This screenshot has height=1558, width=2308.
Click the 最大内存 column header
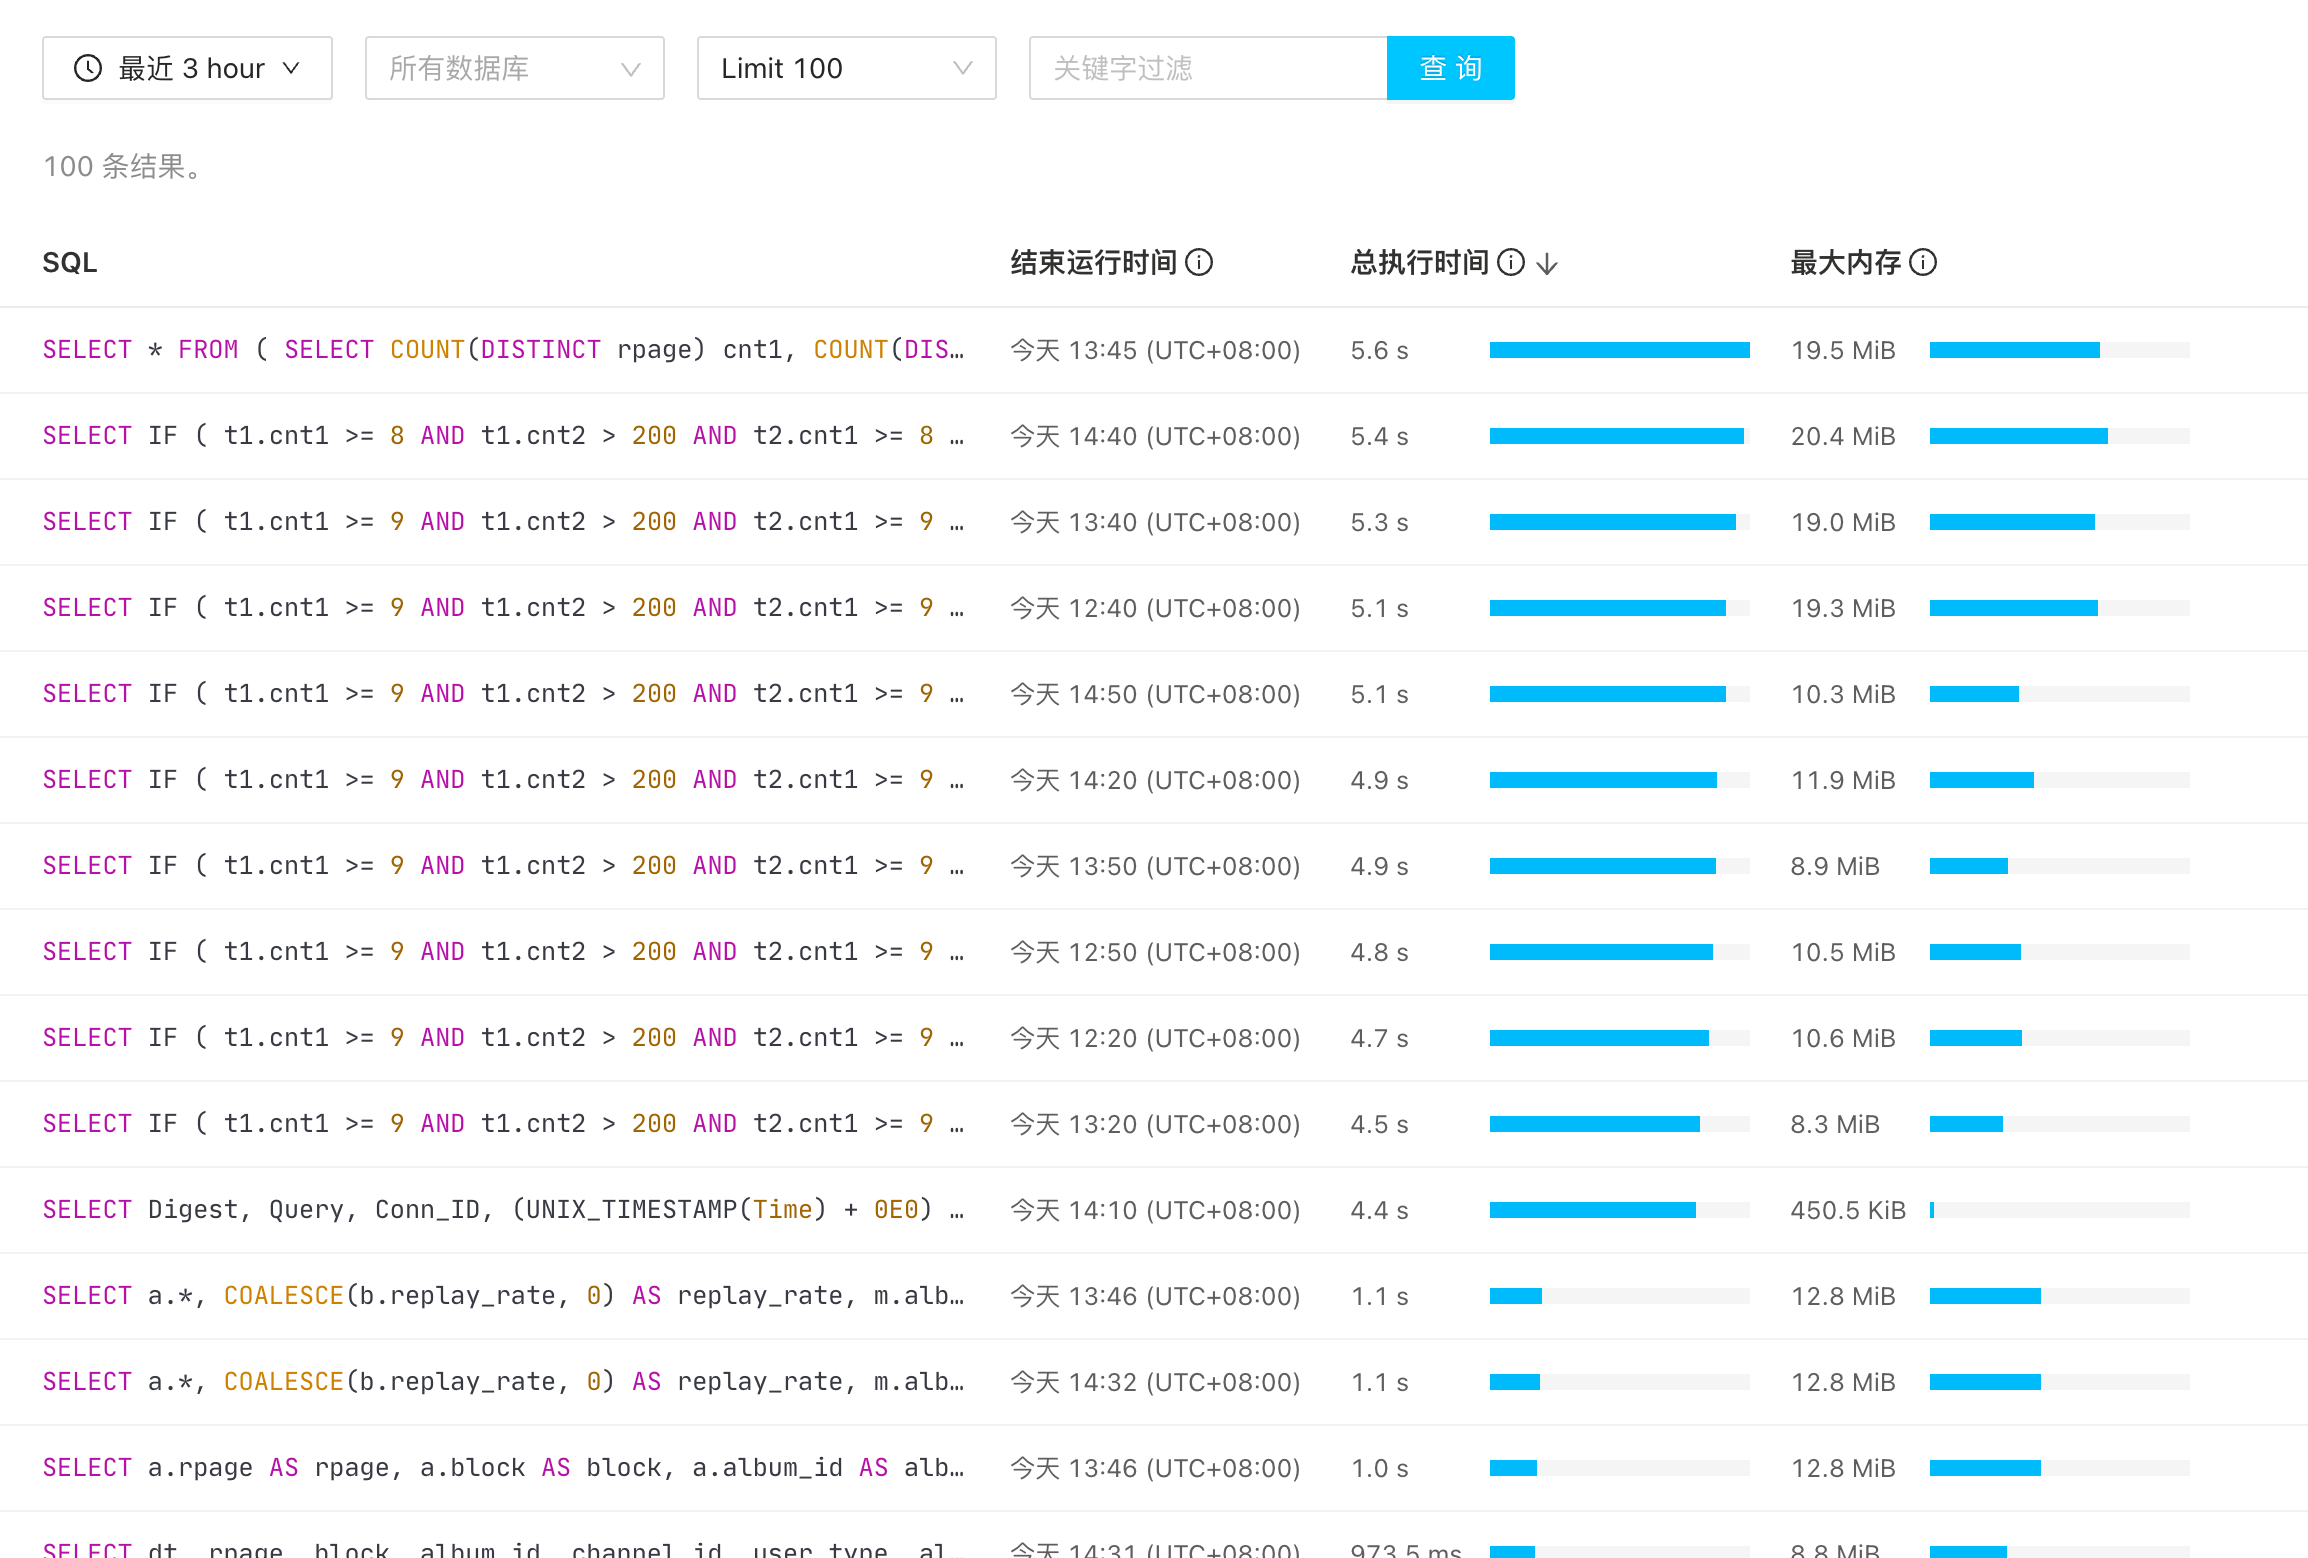pyautogui.click(x=1845, y=262)
